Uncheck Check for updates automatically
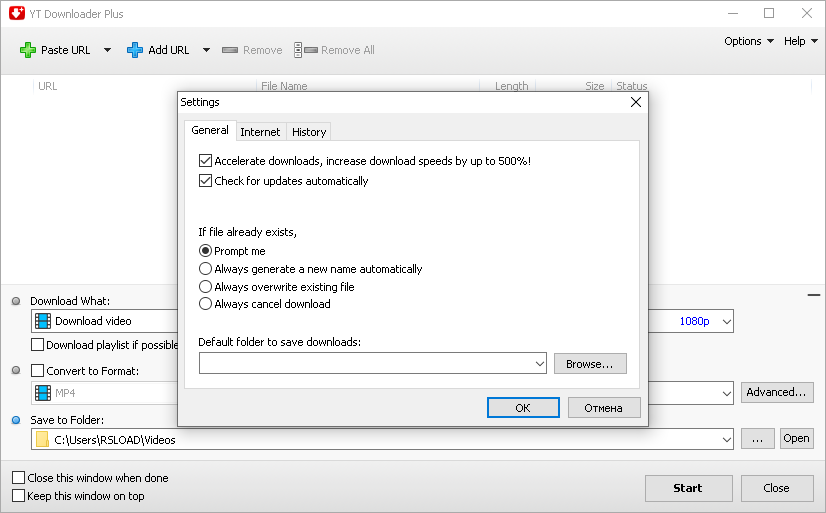 click(x=206, y=181)
